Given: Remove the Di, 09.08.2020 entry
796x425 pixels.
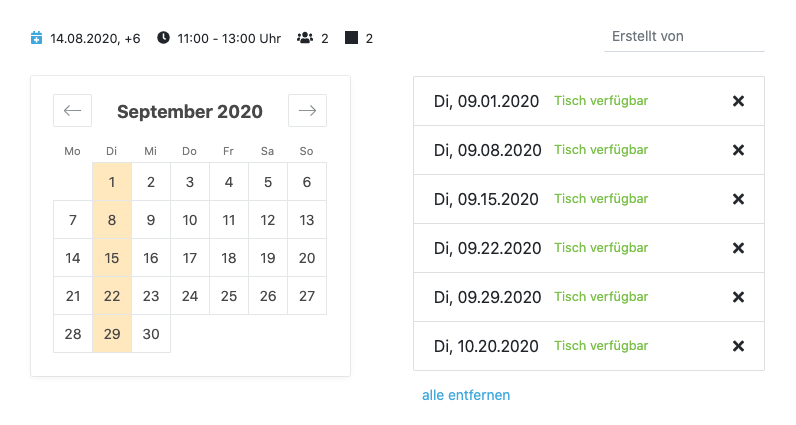Looking at the screenshot, I should tap(739, 150).
